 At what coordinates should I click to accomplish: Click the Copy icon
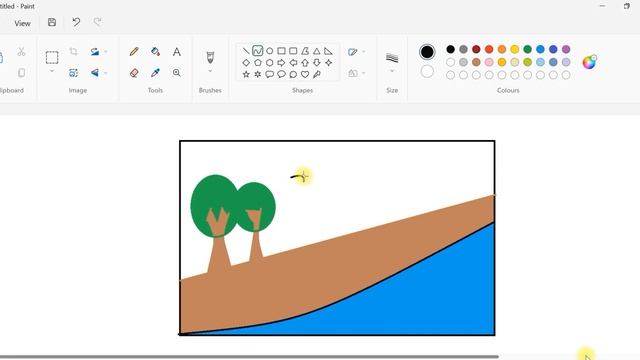click(21, 73)
